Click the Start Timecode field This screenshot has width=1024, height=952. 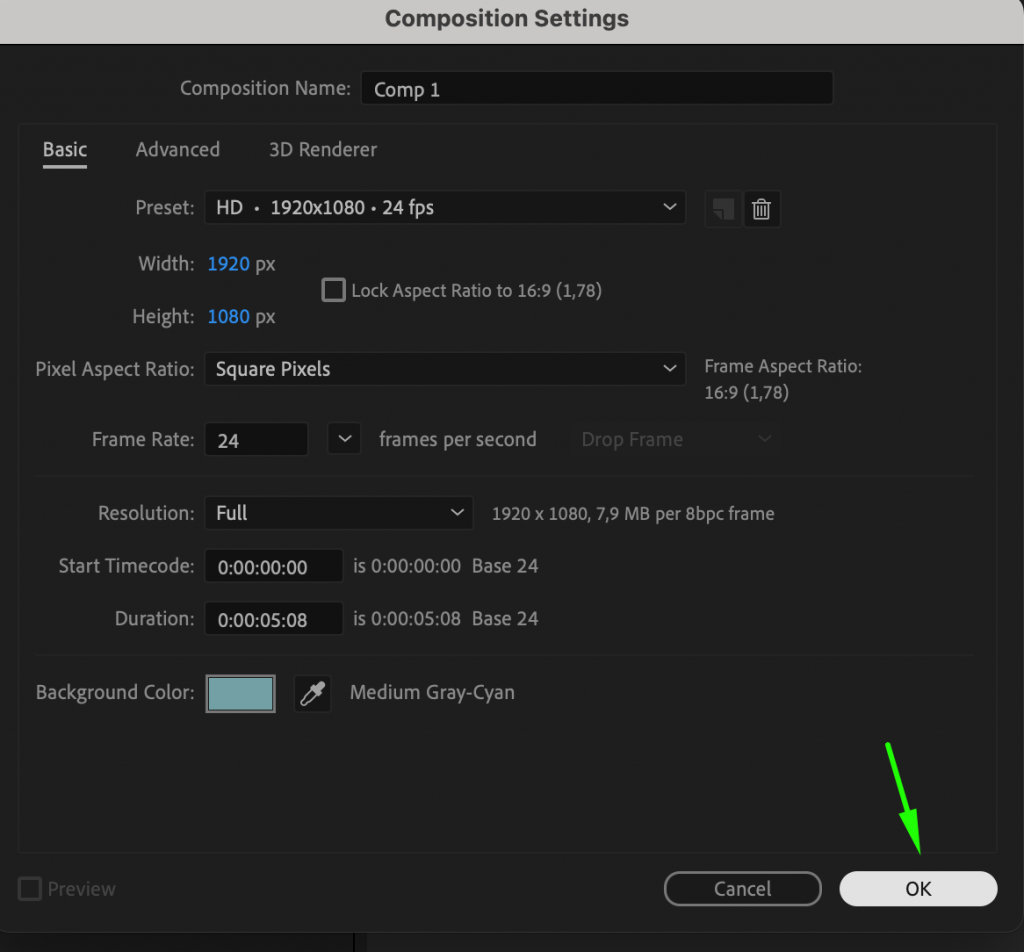click(x=273, y=566)
